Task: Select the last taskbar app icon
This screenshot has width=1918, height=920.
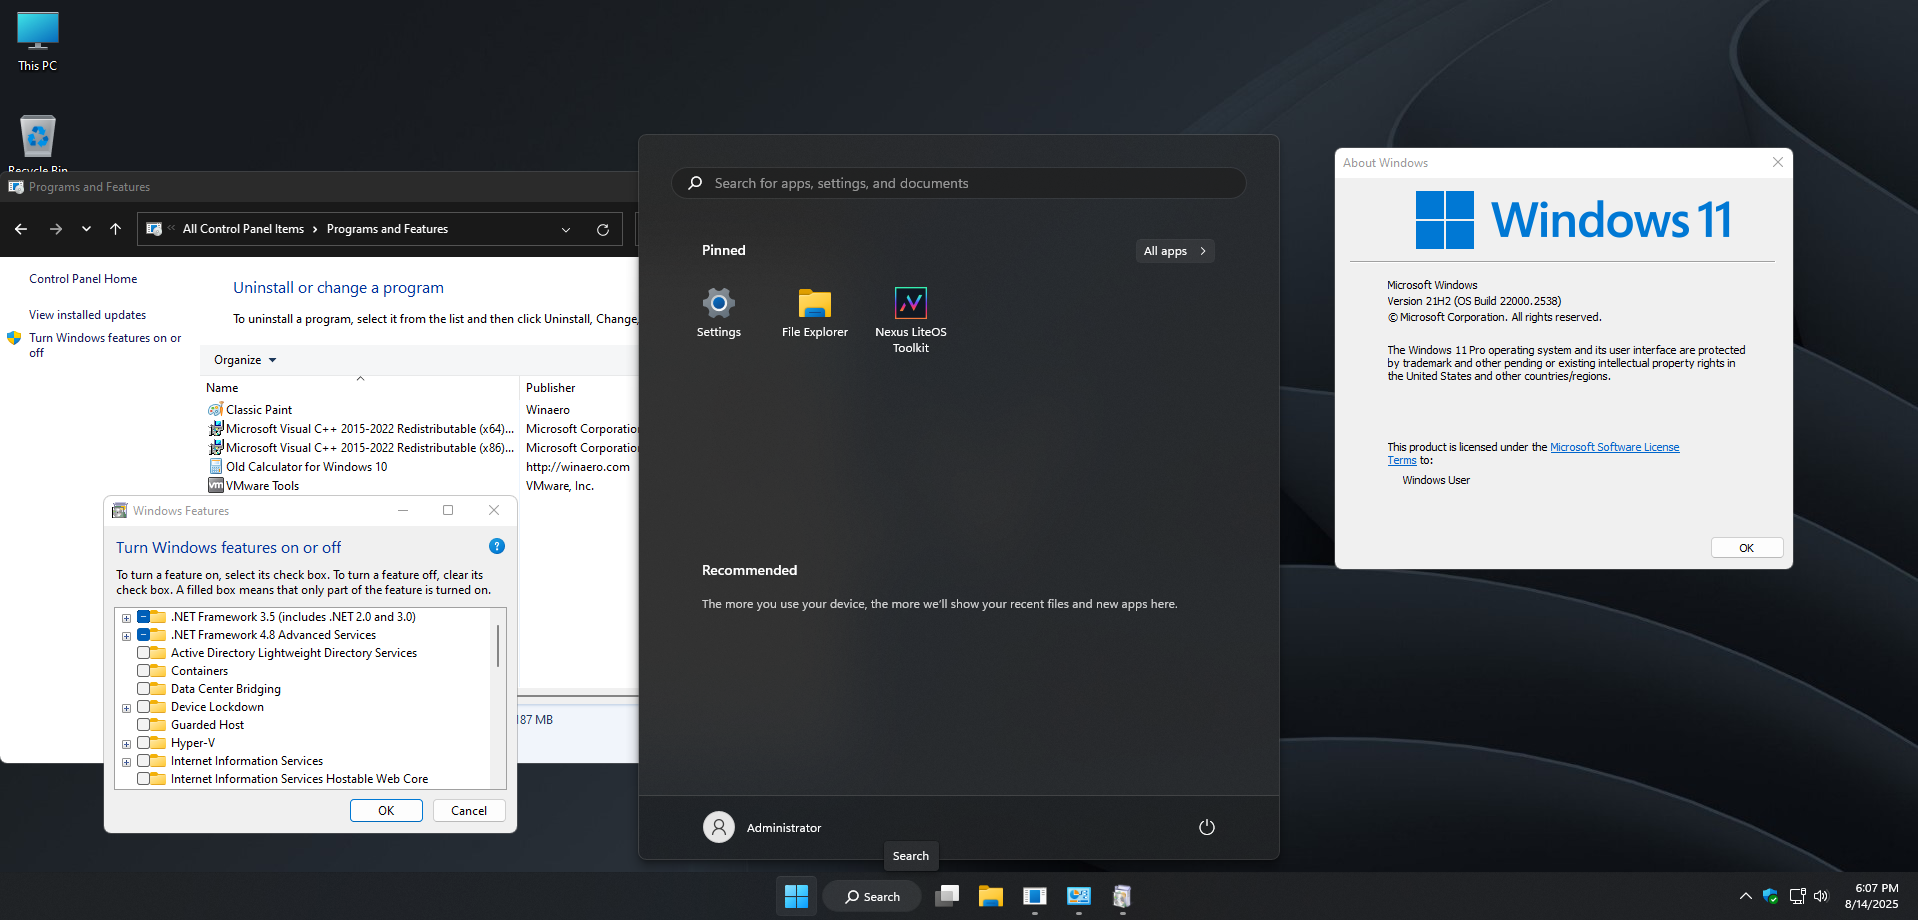Action: coord(1123,896)
